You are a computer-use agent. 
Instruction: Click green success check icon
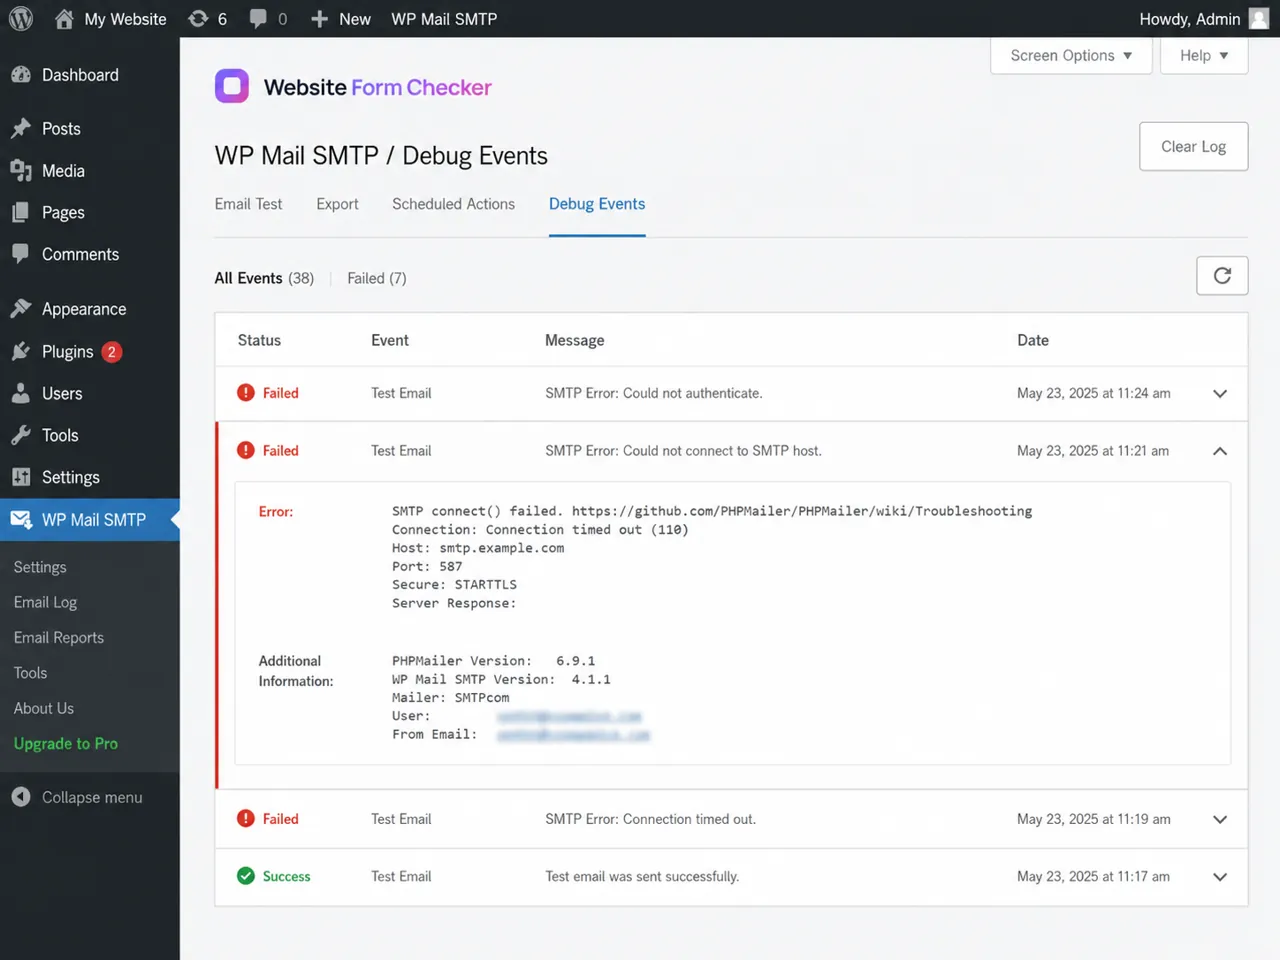pyautogui.click(x=246, y=876)
